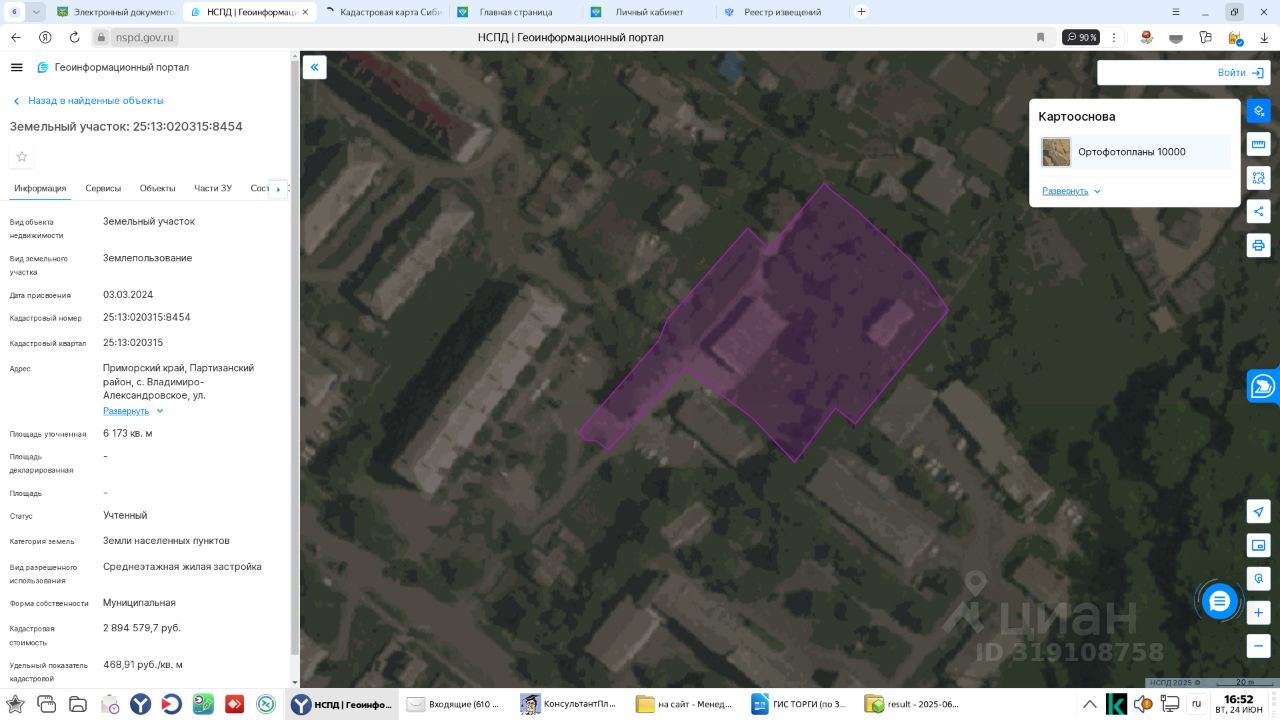
Task: Select the measure ruler tool
Action: coord(1258,144)
